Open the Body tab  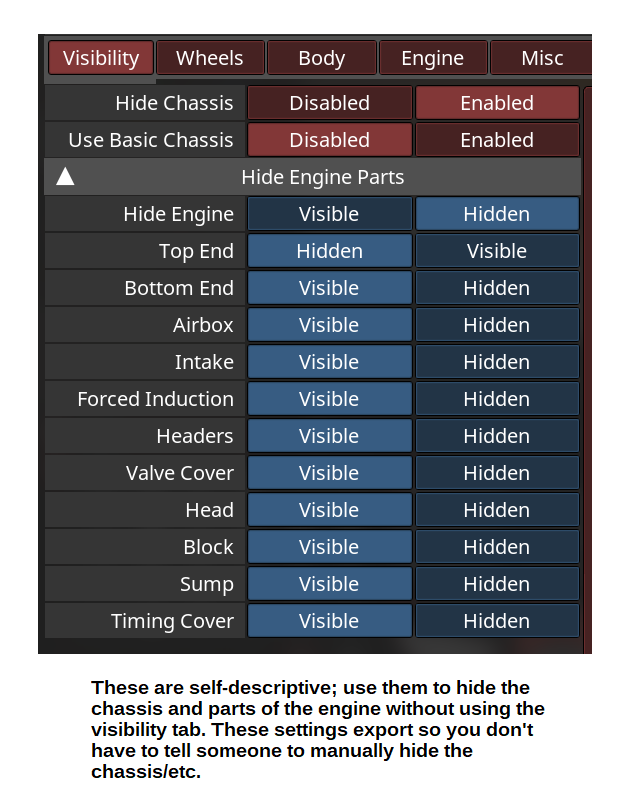(x=321, y=58)
